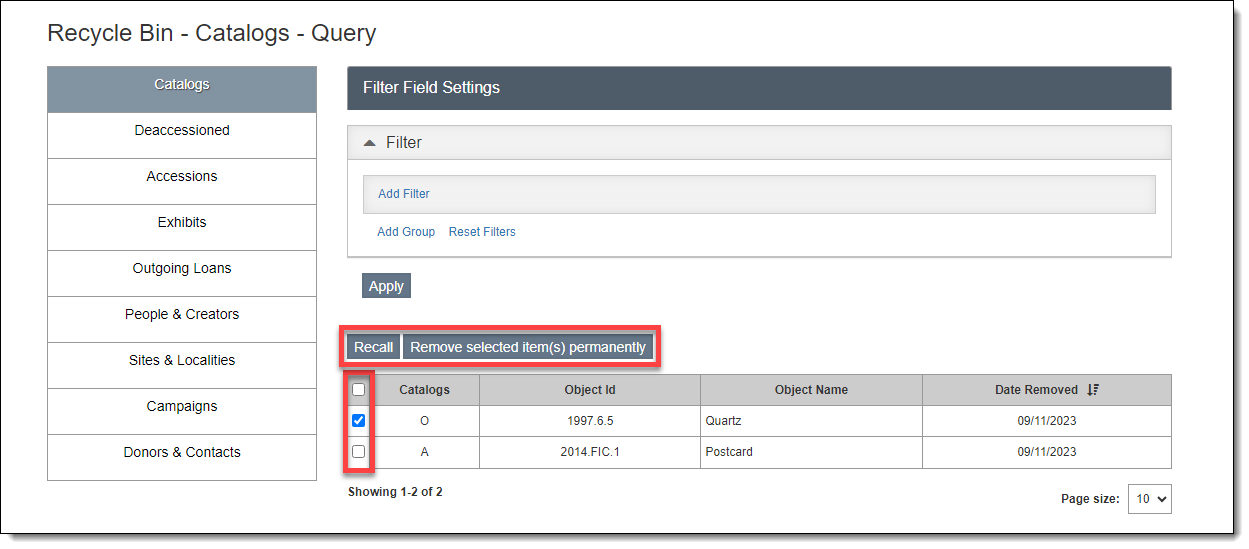
Task: Open Outgoing Loans recycle bin
Action: tap(182, 269)
